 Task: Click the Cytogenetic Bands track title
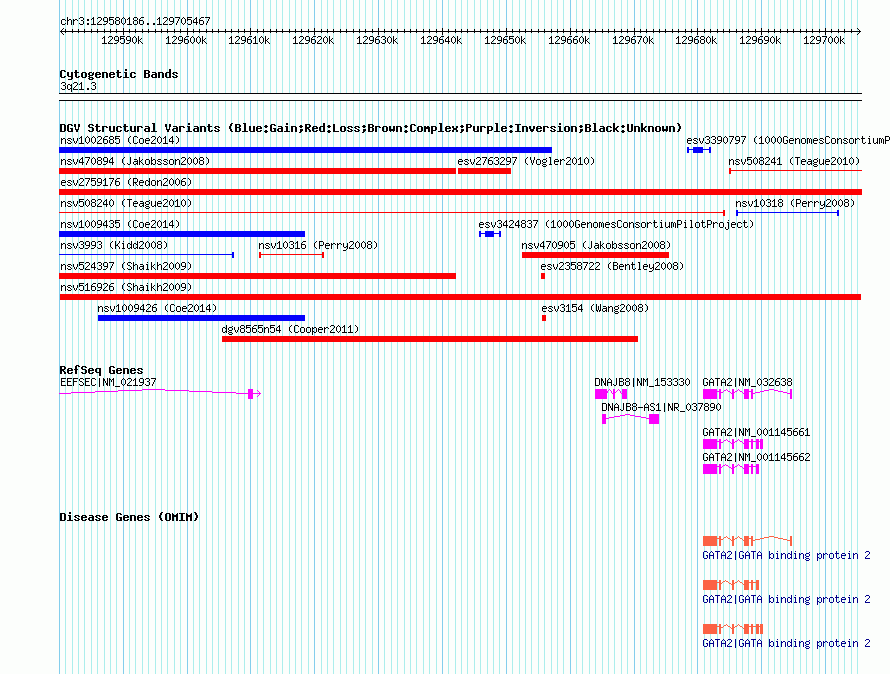[119, 74]
